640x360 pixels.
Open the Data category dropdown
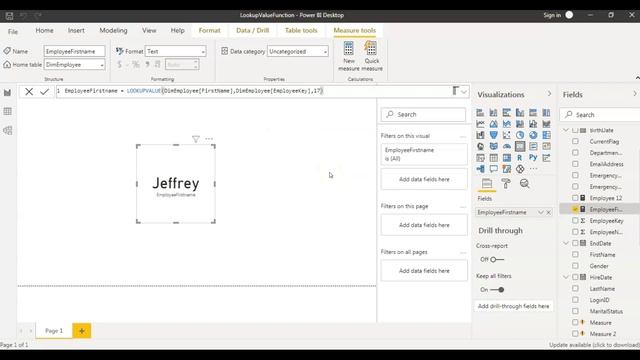pyautogui.click(x=298, y=51)
